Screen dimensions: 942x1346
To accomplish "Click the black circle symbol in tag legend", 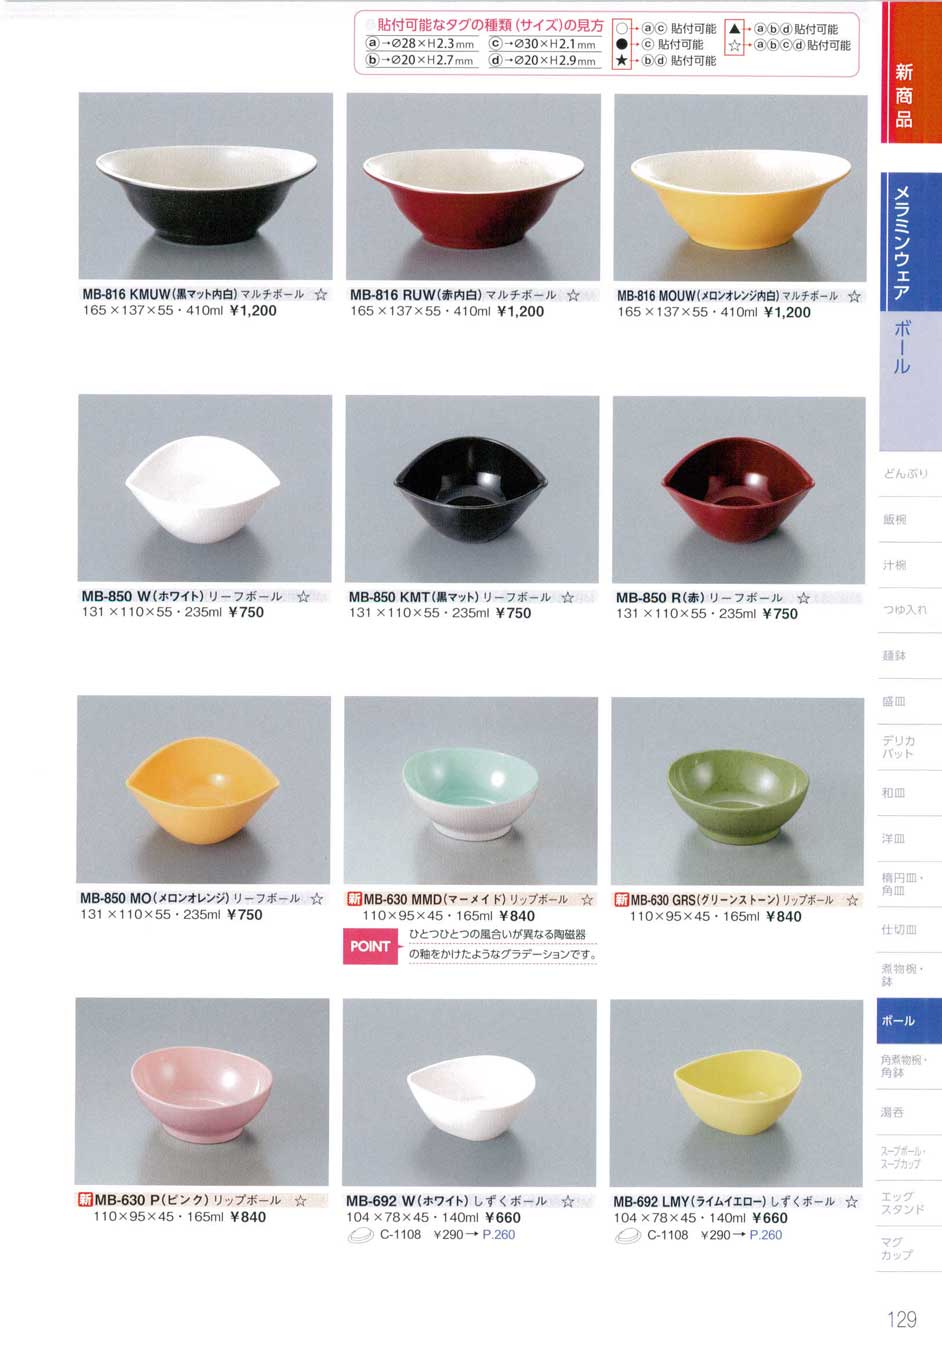I will 622,45.
